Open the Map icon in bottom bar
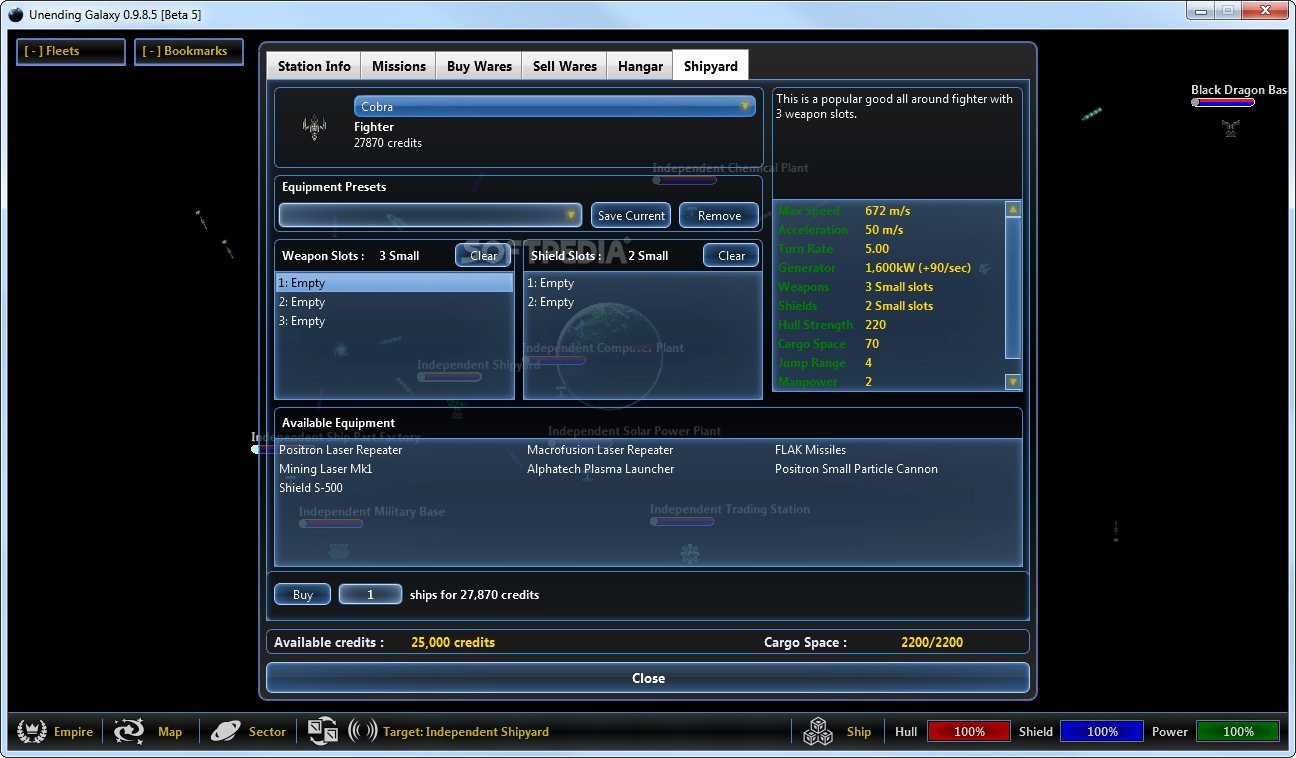Viewport: 1296px width, 758px height. point(129,731)
